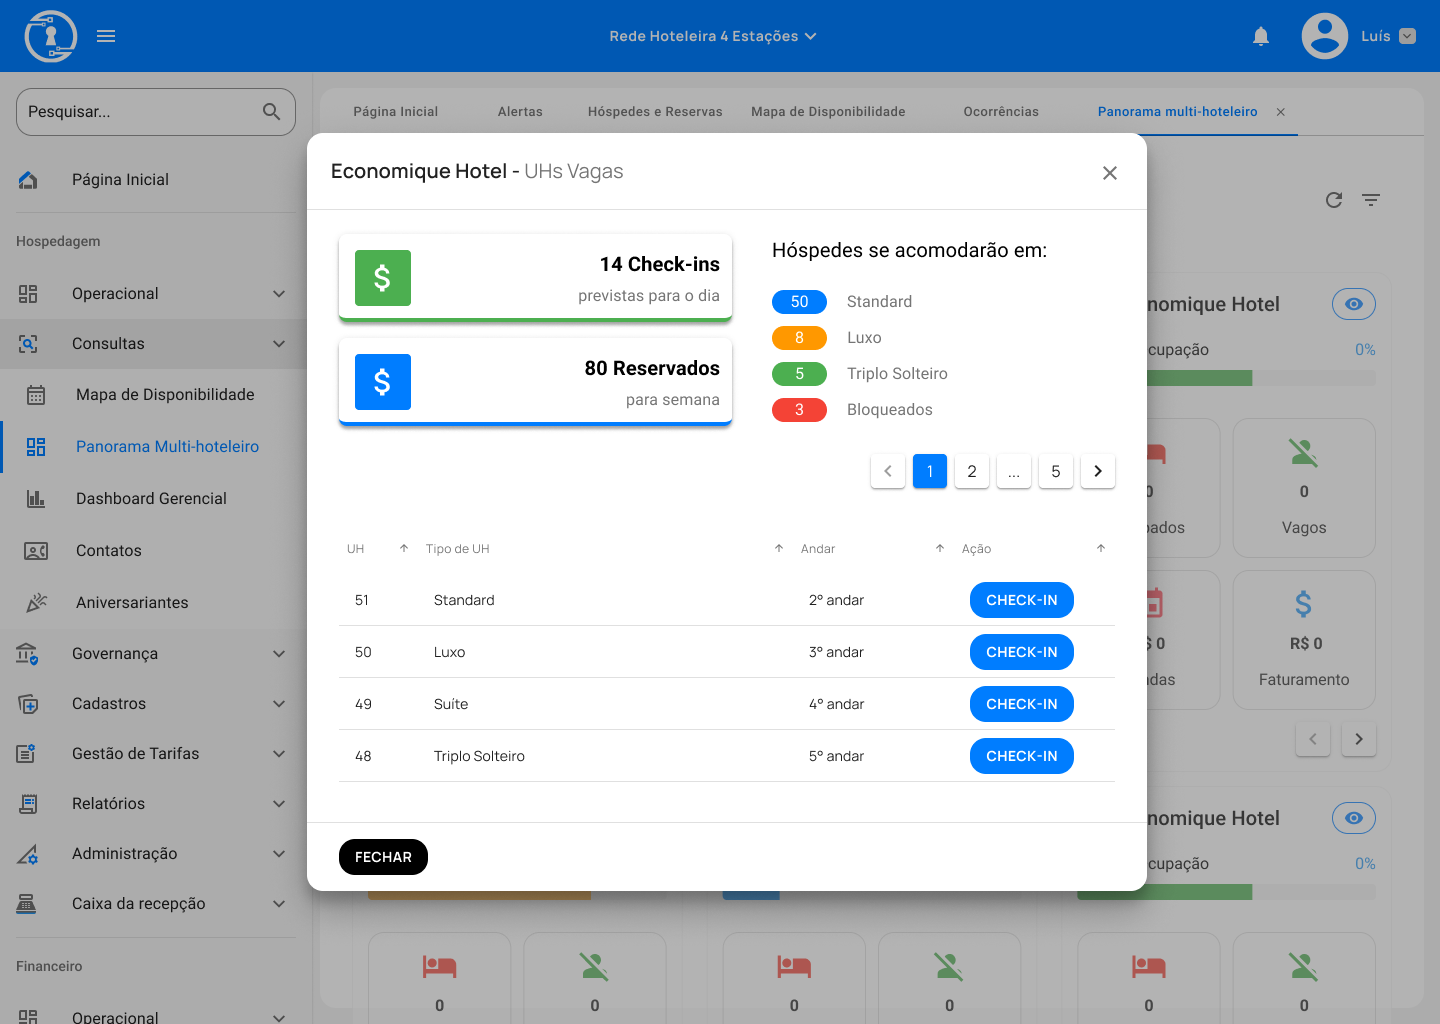Click CHECK-IN for room 51 Standard
This screenshot has height=1024, width=1440.
[x=1021, y=600]
